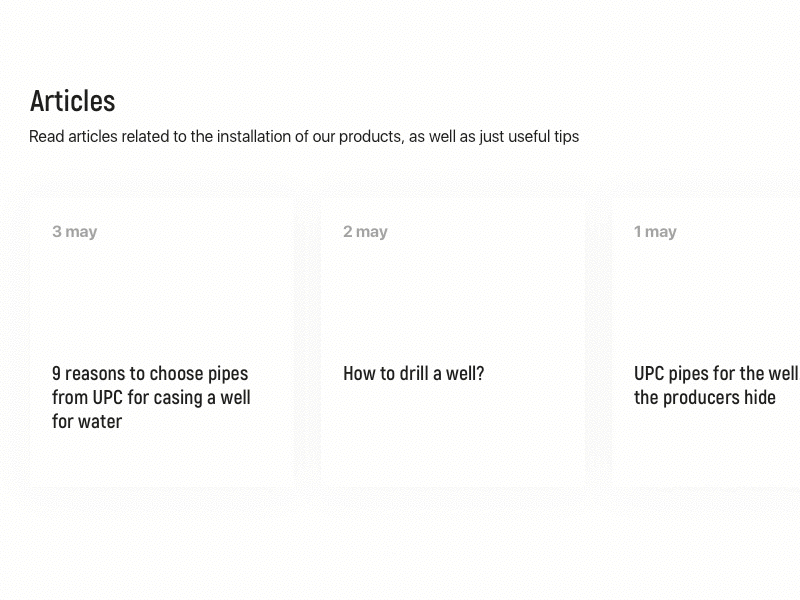The image size is (800, 600).
Task: Click the articles description subtitle text
Action: (304, 136)
